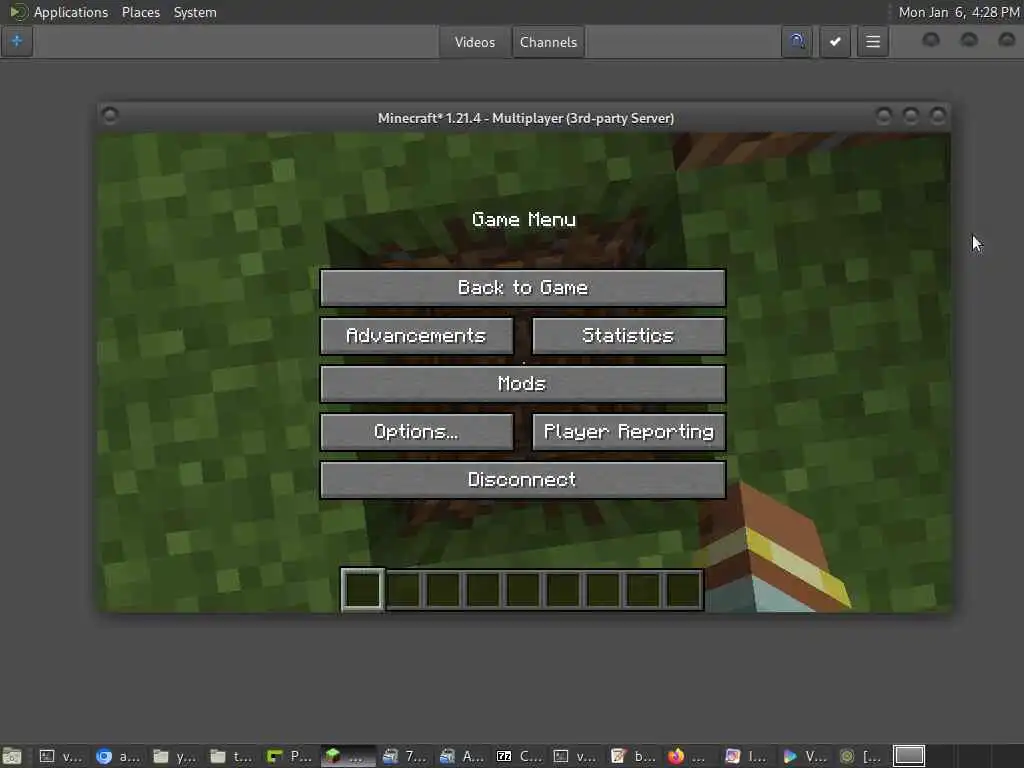This screenshot has height=768, width=1024.
Task: Switch to Firefox in the taskbar
Action: (x=688, y=756)
